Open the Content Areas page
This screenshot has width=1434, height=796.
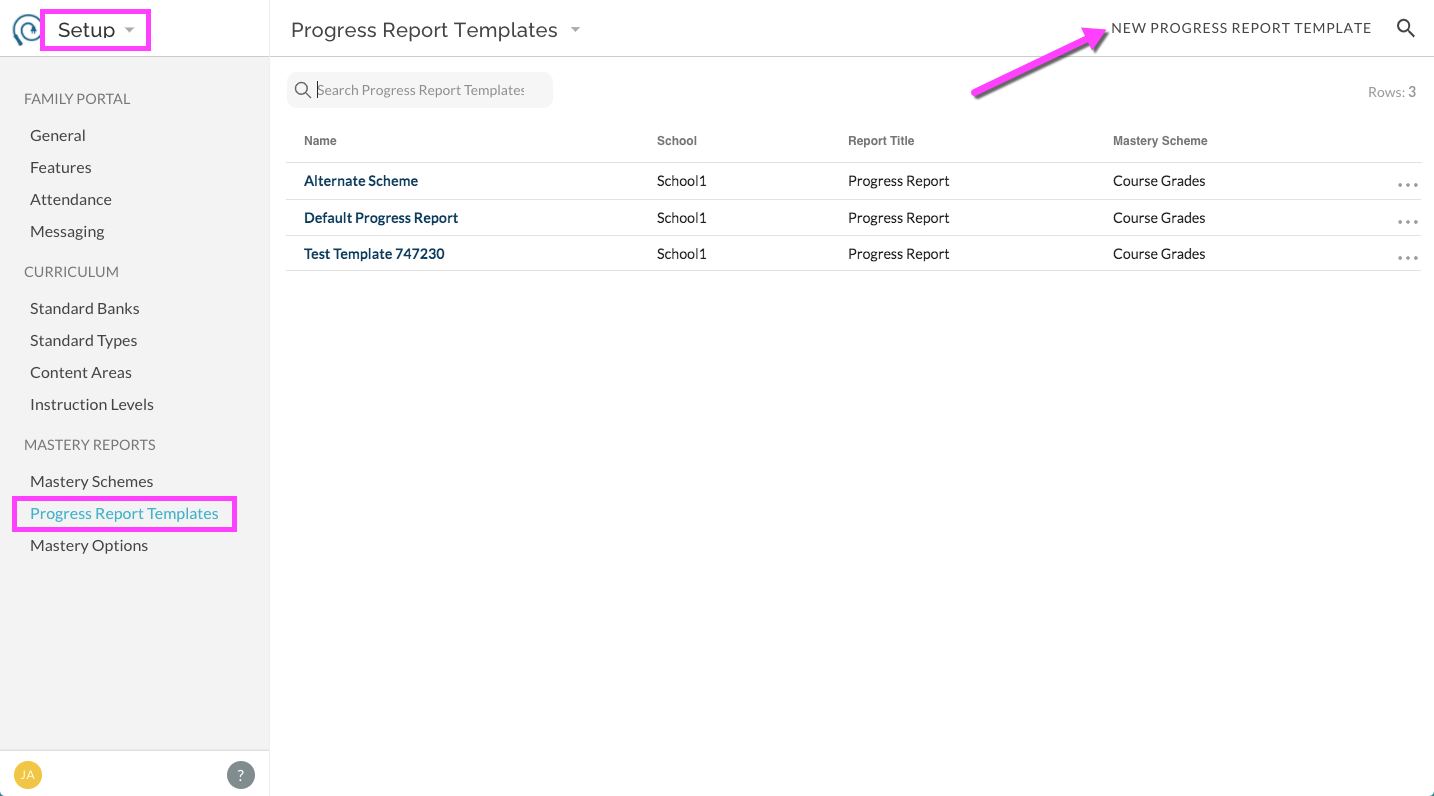(x=81, y=372)
